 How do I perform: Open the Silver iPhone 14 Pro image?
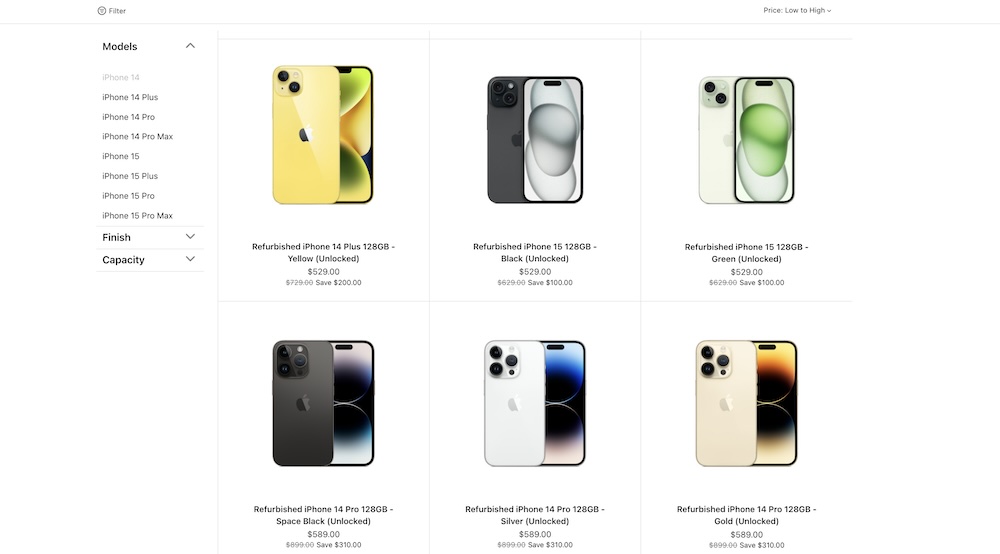(534, 403)
